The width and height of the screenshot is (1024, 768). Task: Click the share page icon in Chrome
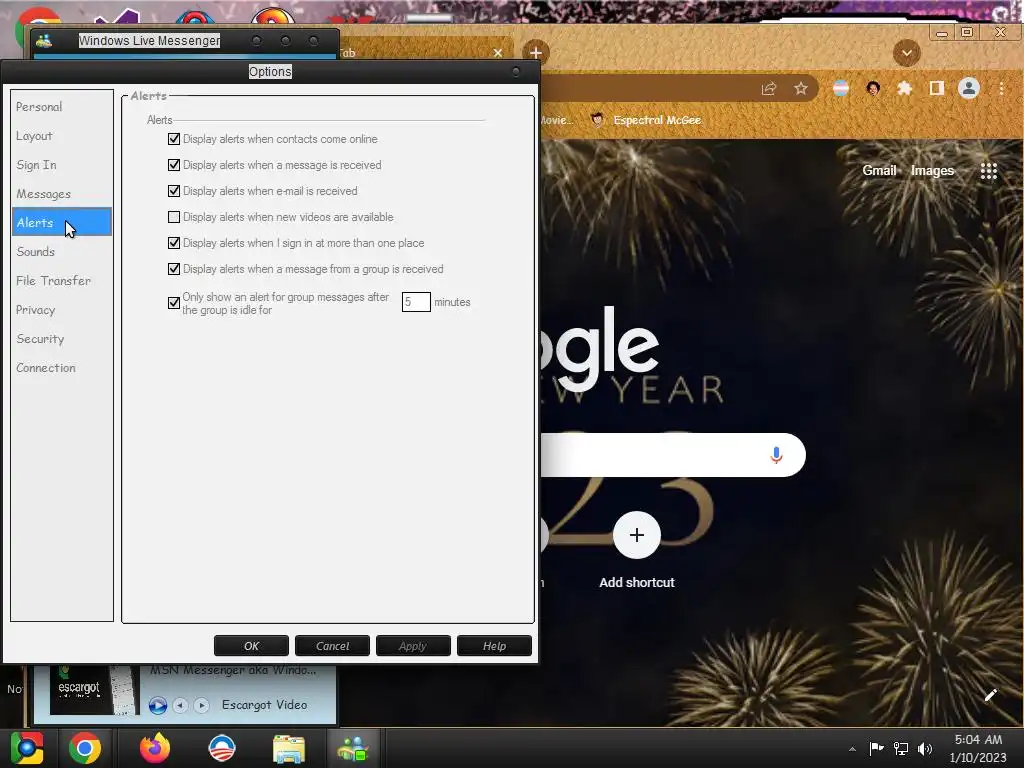pyautogui.click(x=769, y=89)
